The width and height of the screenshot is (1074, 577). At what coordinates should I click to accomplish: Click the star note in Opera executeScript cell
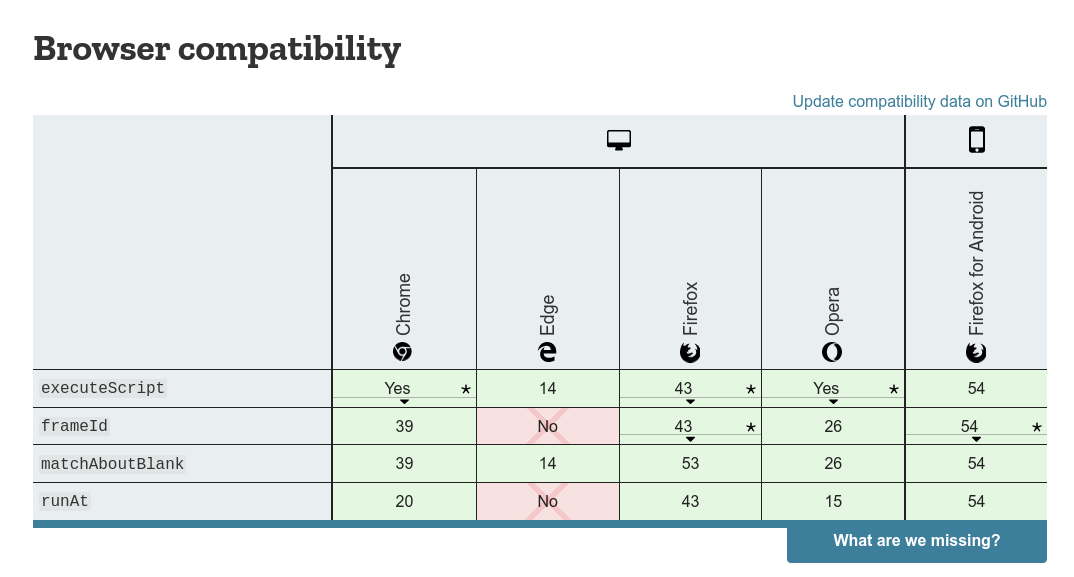point(894,389)
